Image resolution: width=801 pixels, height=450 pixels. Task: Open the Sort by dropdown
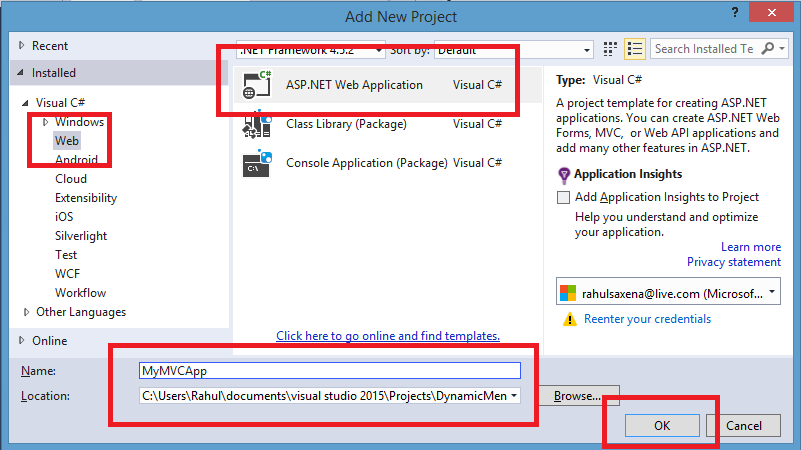click(x=586, y=50)
